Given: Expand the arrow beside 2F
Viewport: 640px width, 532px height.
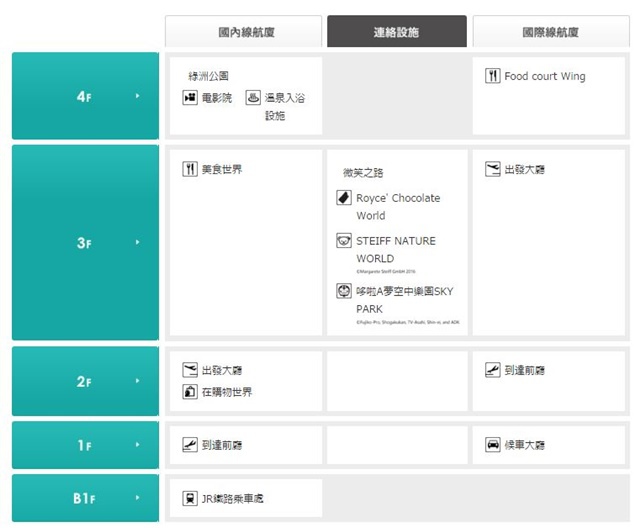Looking at the screenshot, I should click(138, 381).
